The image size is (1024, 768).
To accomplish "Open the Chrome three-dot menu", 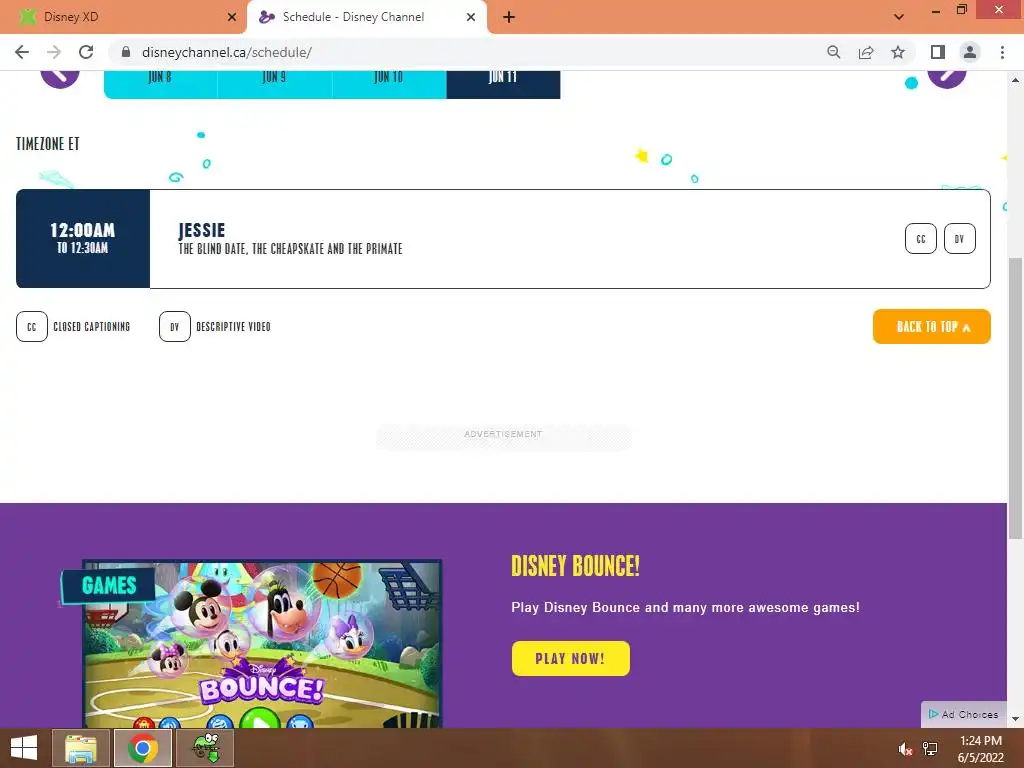I will click(1002, 52).
